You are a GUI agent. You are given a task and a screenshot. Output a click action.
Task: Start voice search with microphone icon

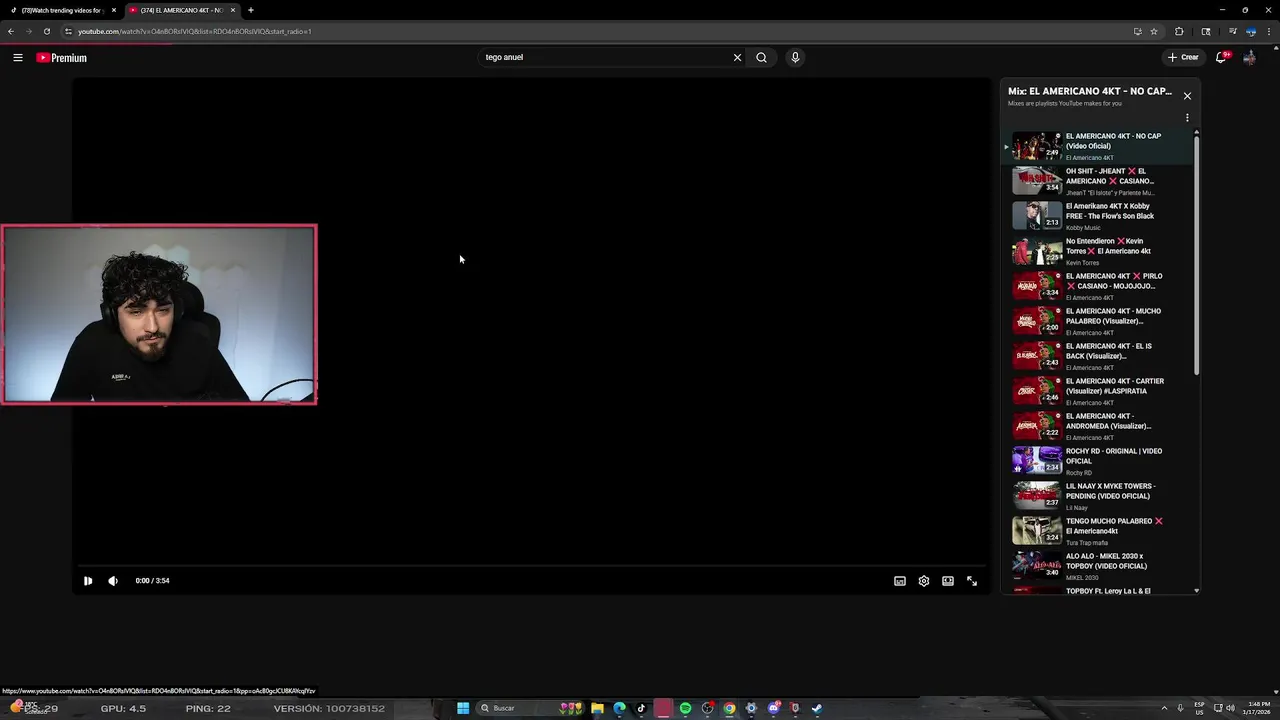(x=795, y=57)
